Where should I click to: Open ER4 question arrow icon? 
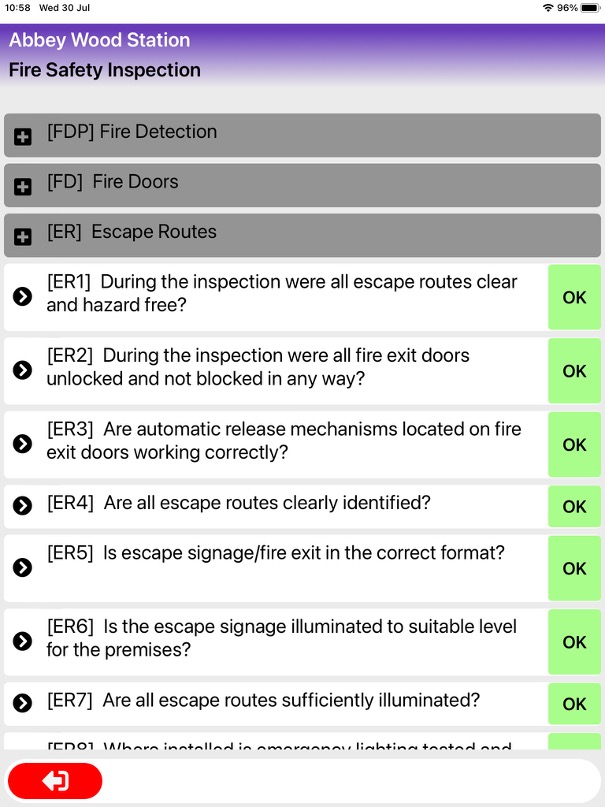pos(22,506)
